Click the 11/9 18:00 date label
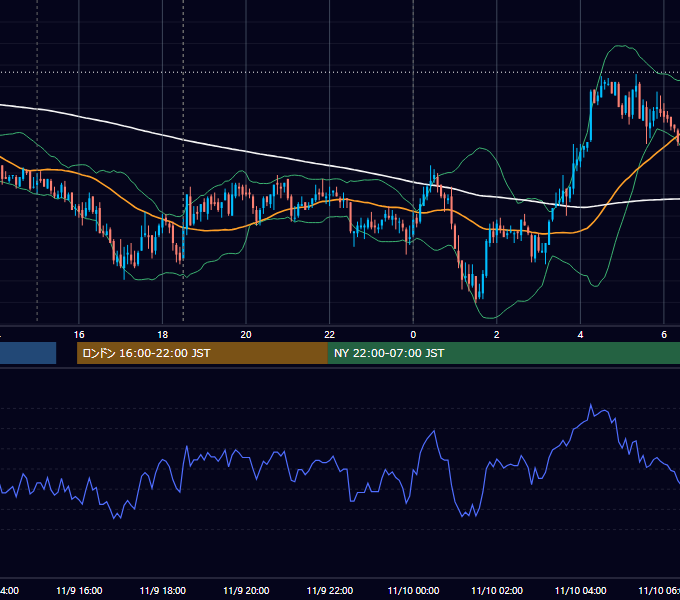The width and height of the screenshot is (680, 600). click(163, 590)
